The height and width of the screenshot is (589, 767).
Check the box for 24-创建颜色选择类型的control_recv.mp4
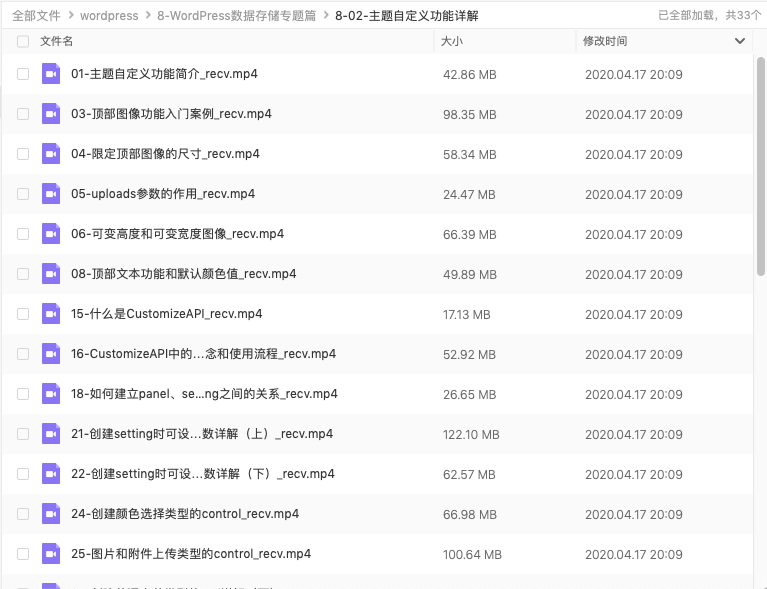tap(23, 514)
